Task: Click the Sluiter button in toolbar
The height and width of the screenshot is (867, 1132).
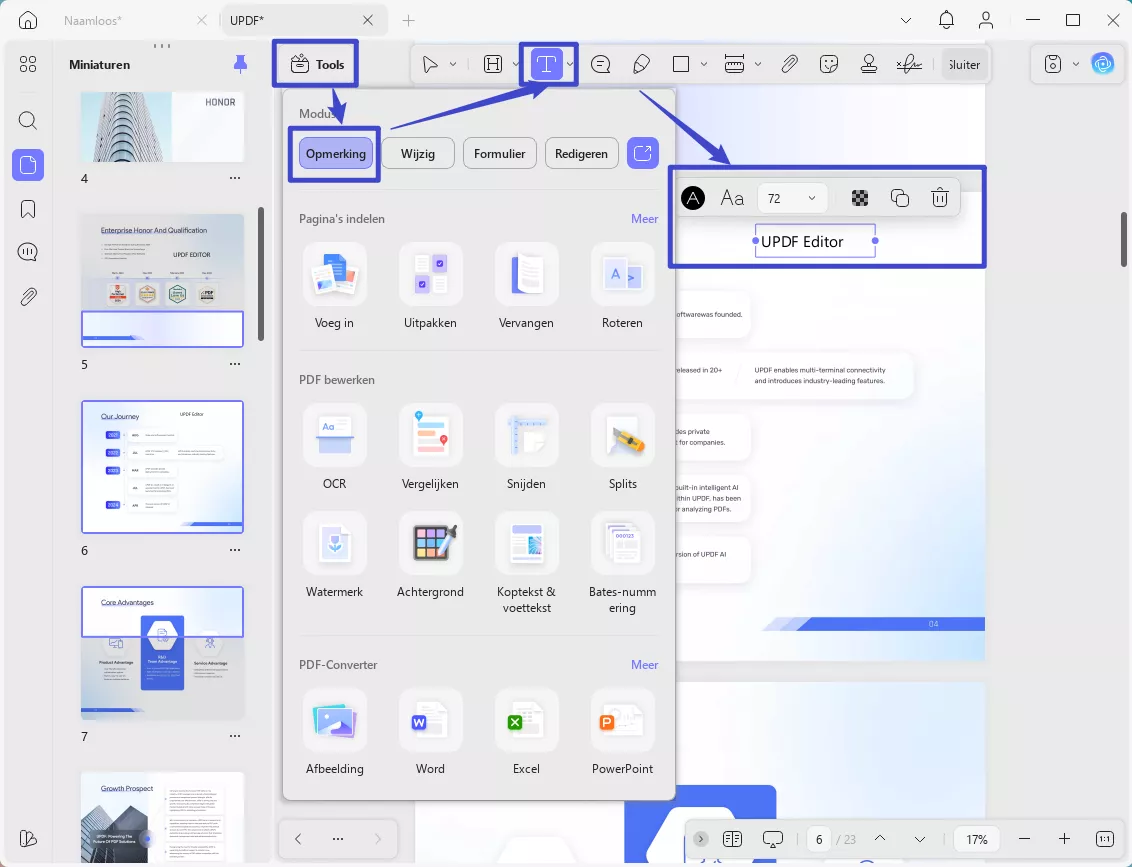Action: click(964, 64)
